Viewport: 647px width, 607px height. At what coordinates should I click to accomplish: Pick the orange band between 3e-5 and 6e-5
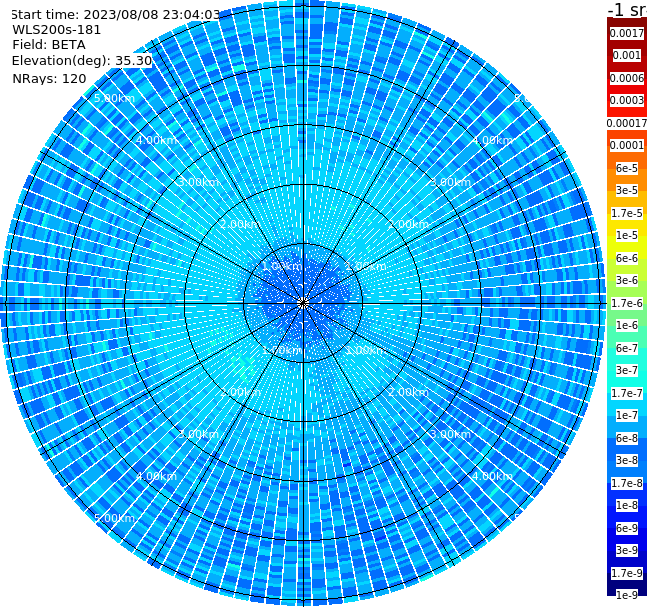[x=627, y=179]
